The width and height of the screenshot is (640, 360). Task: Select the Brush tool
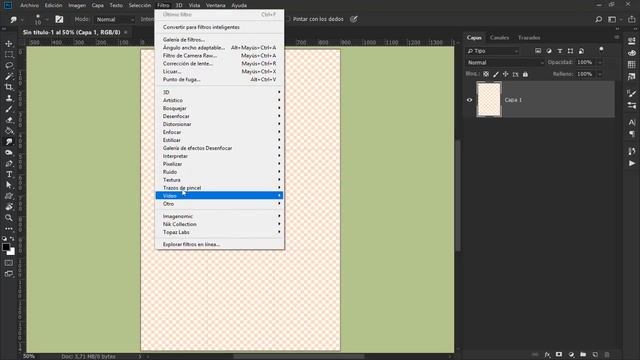click(x=9, y=109)
